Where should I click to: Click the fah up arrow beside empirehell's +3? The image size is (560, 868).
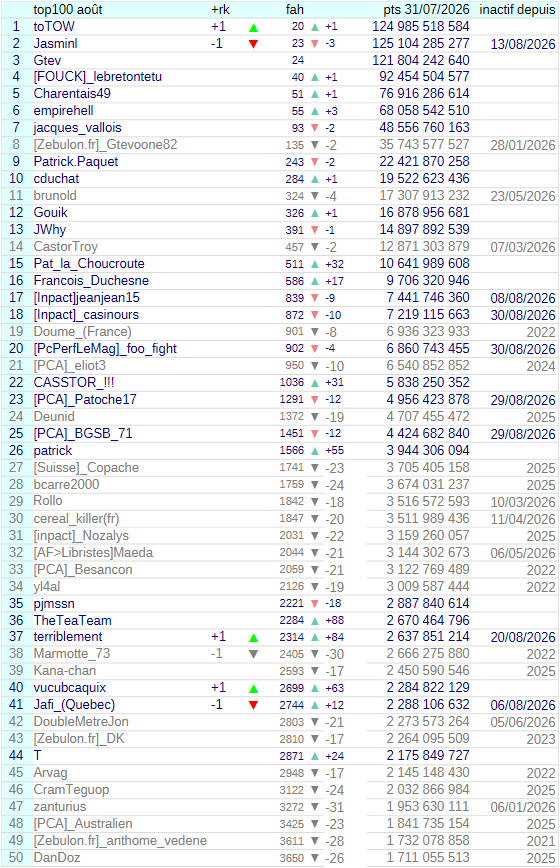315,111
